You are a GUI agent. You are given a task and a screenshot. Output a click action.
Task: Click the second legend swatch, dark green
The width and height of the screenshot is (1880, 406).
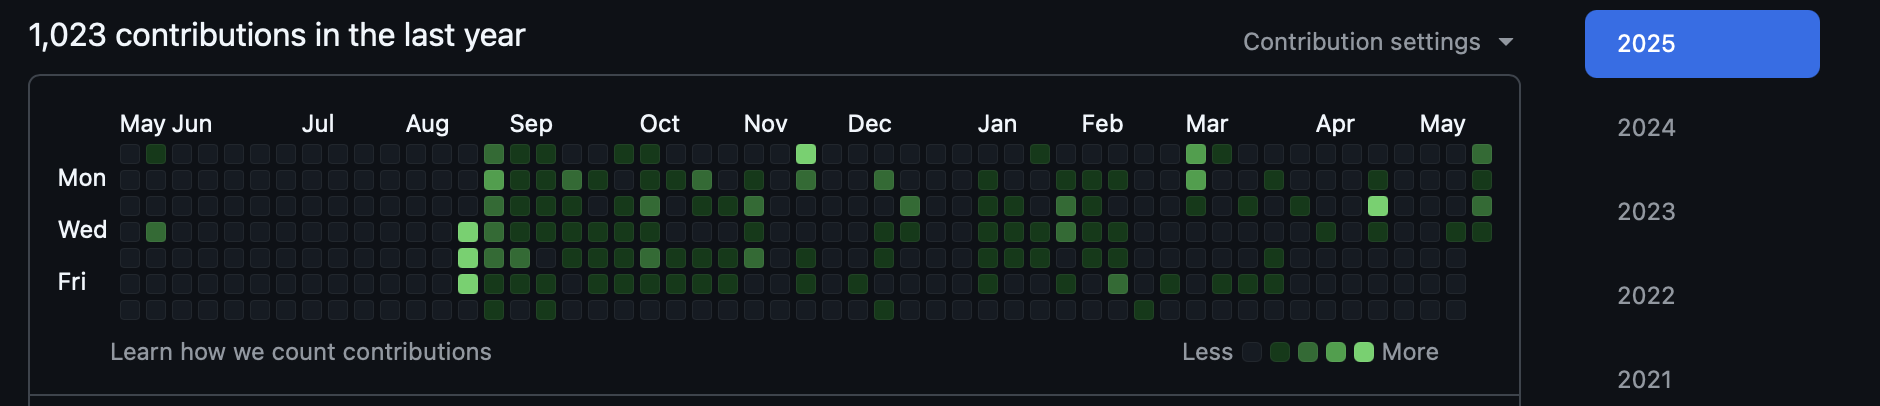[1280, 352]
